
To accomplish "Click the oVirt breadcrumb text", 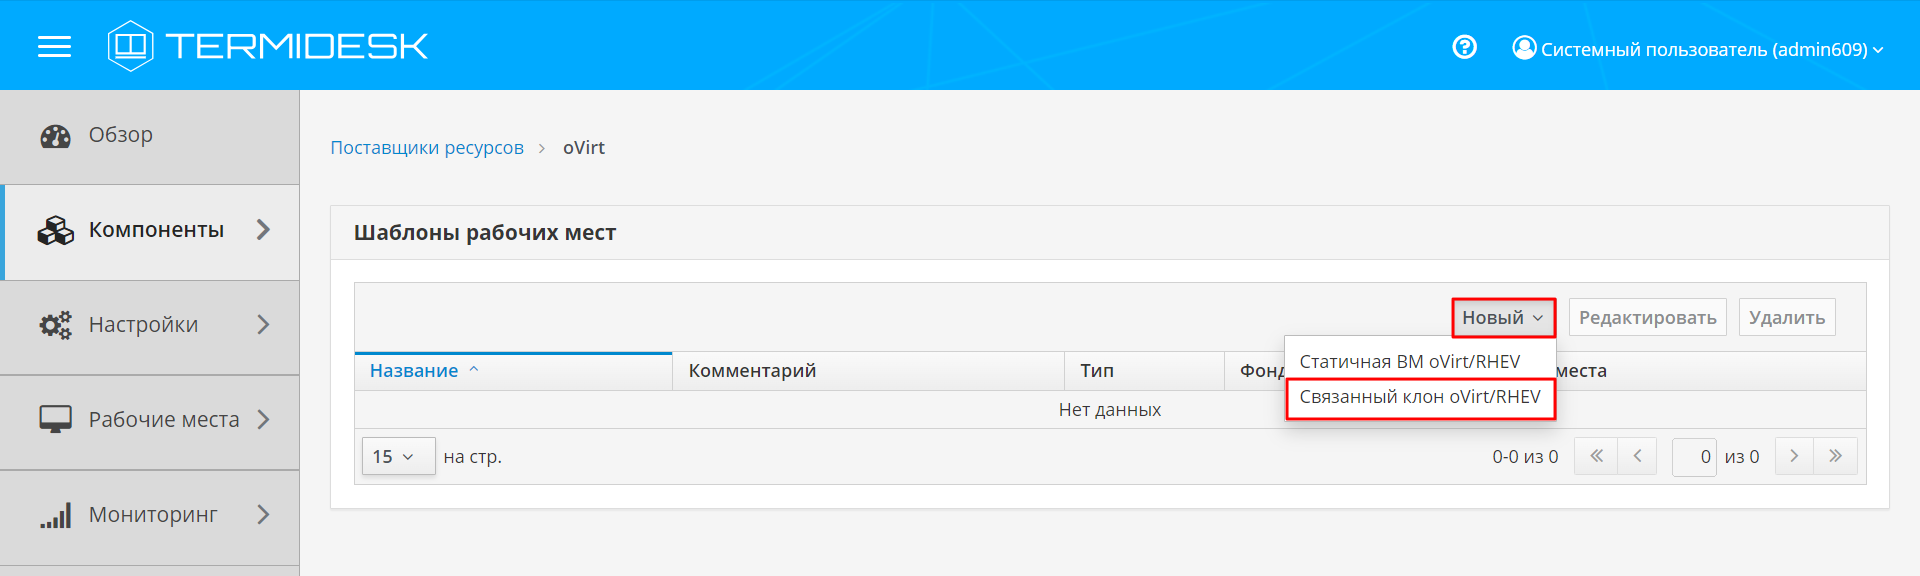I will point(584,148).
